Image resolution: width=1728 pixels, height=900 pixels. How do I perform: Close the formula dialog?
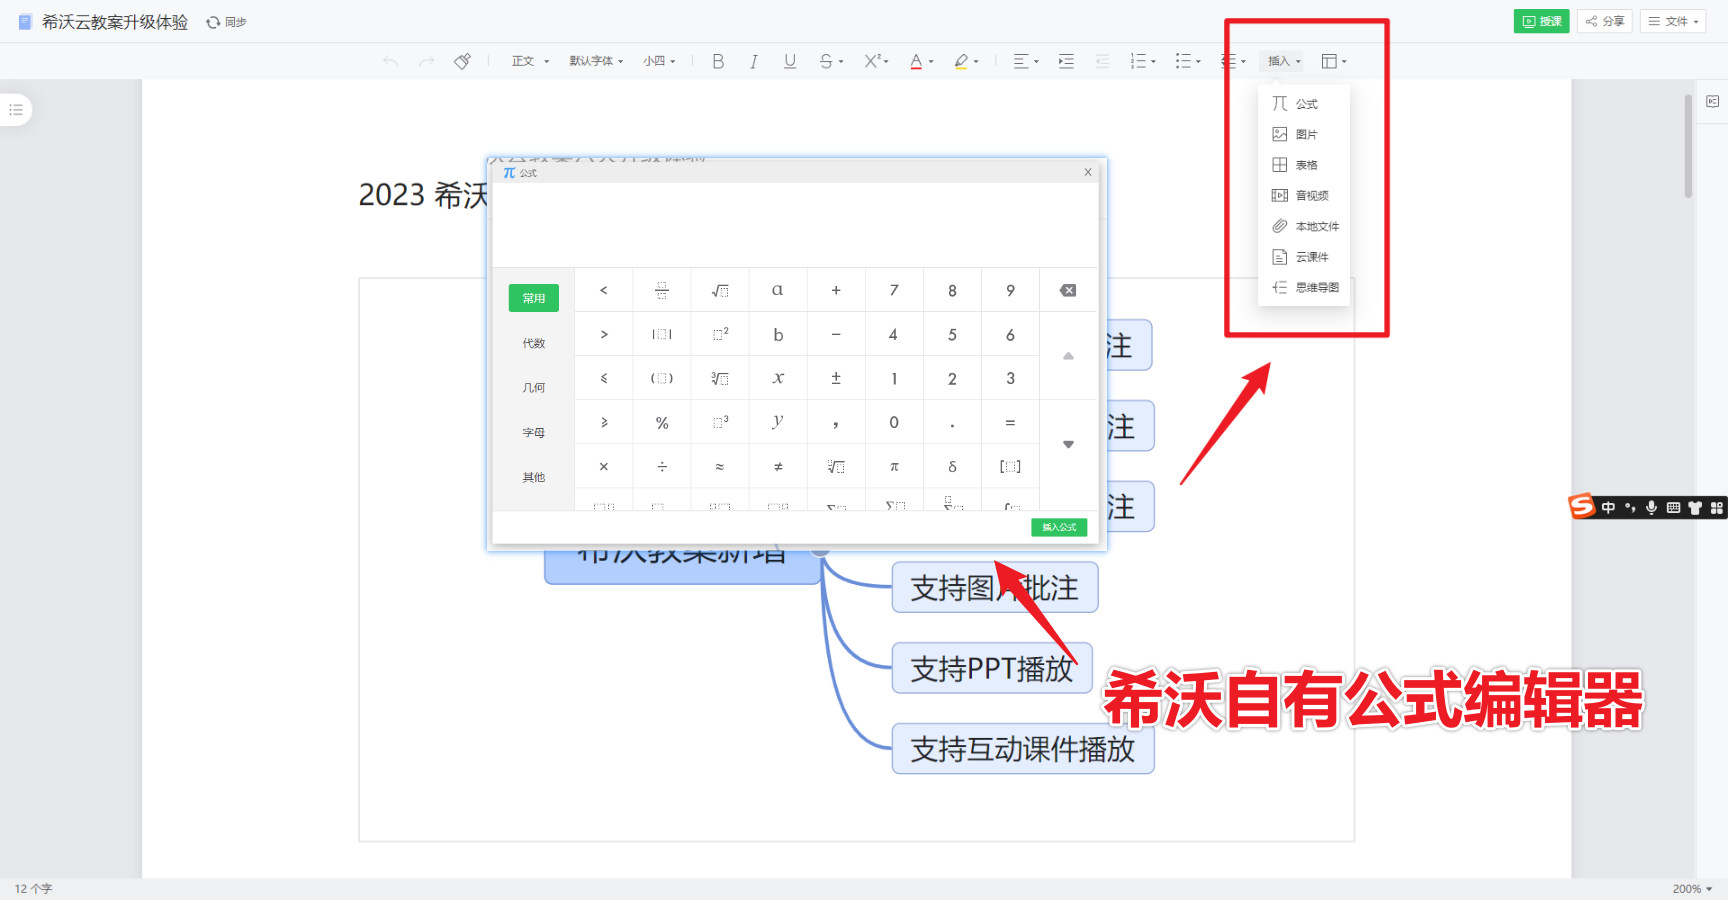pyautogui.click(x=1088, y=172)
